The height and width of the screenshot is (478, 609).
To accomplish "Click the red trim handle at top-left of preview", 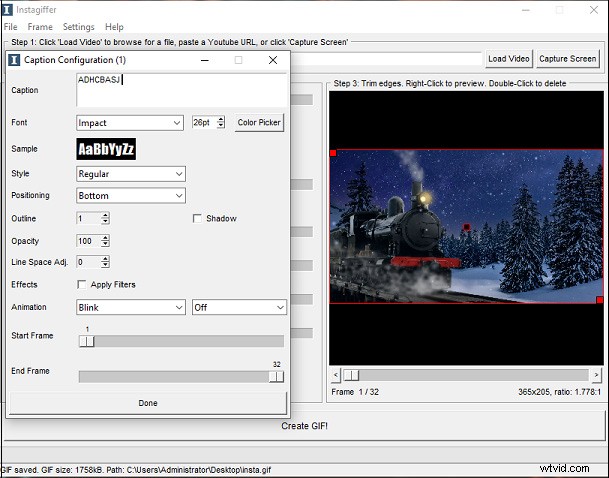I will 332,153.
